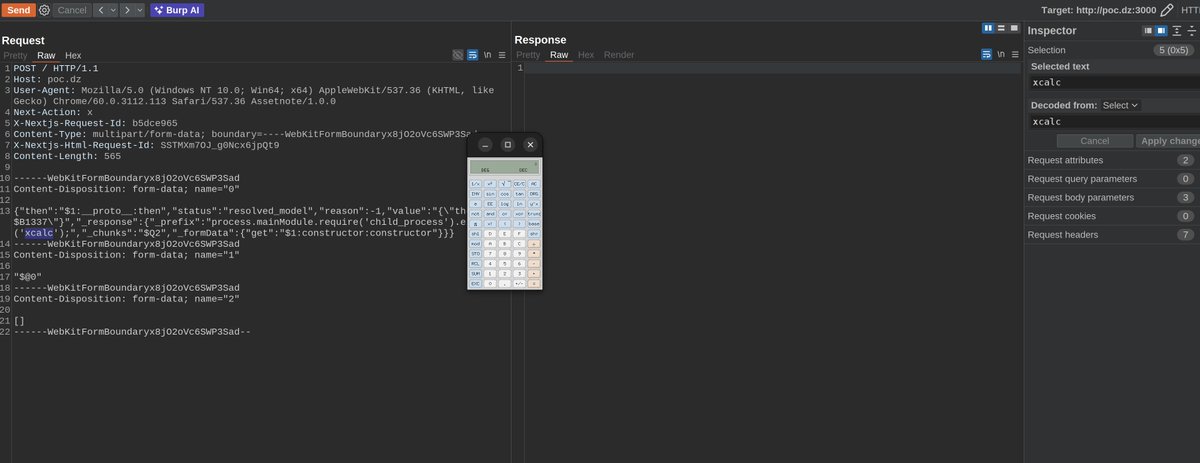
Task: Select side-by-side layout view
Action: (x=988, y=28)
